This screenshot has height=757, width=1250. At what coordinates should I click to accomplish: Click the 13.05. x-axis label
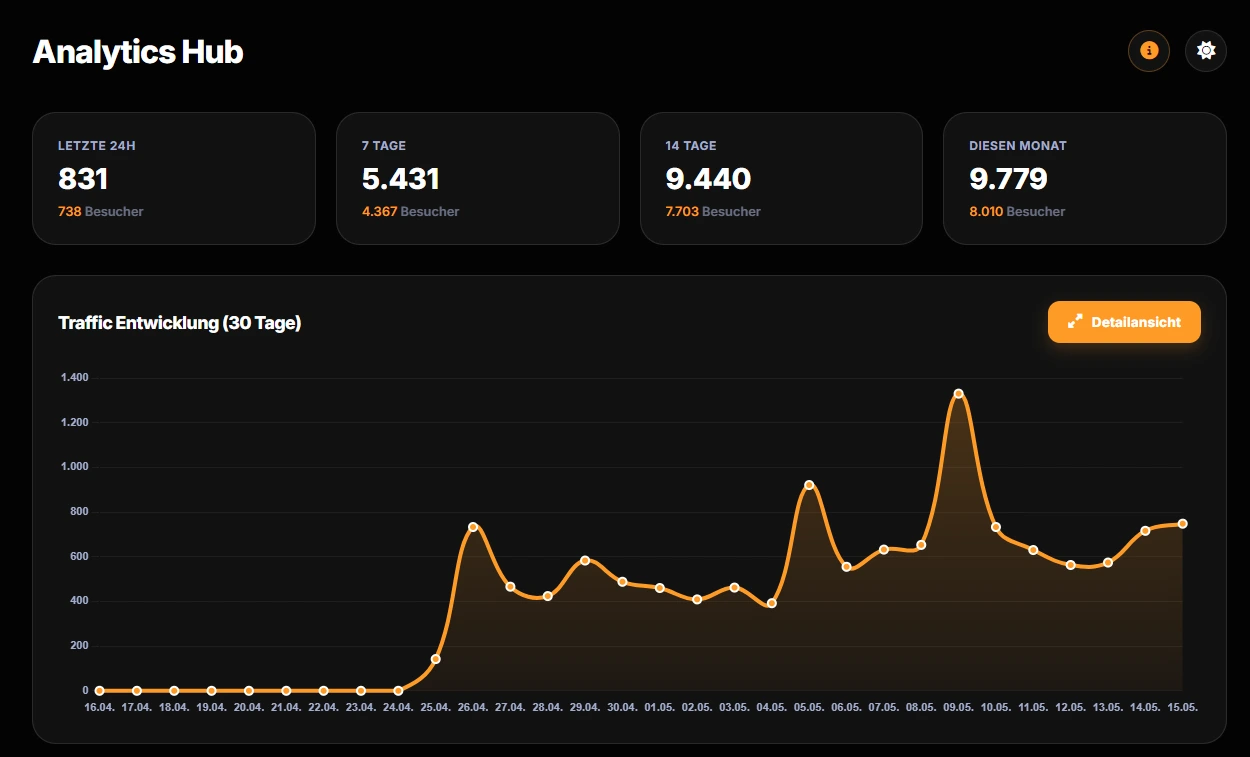(x=1108, y=707)
